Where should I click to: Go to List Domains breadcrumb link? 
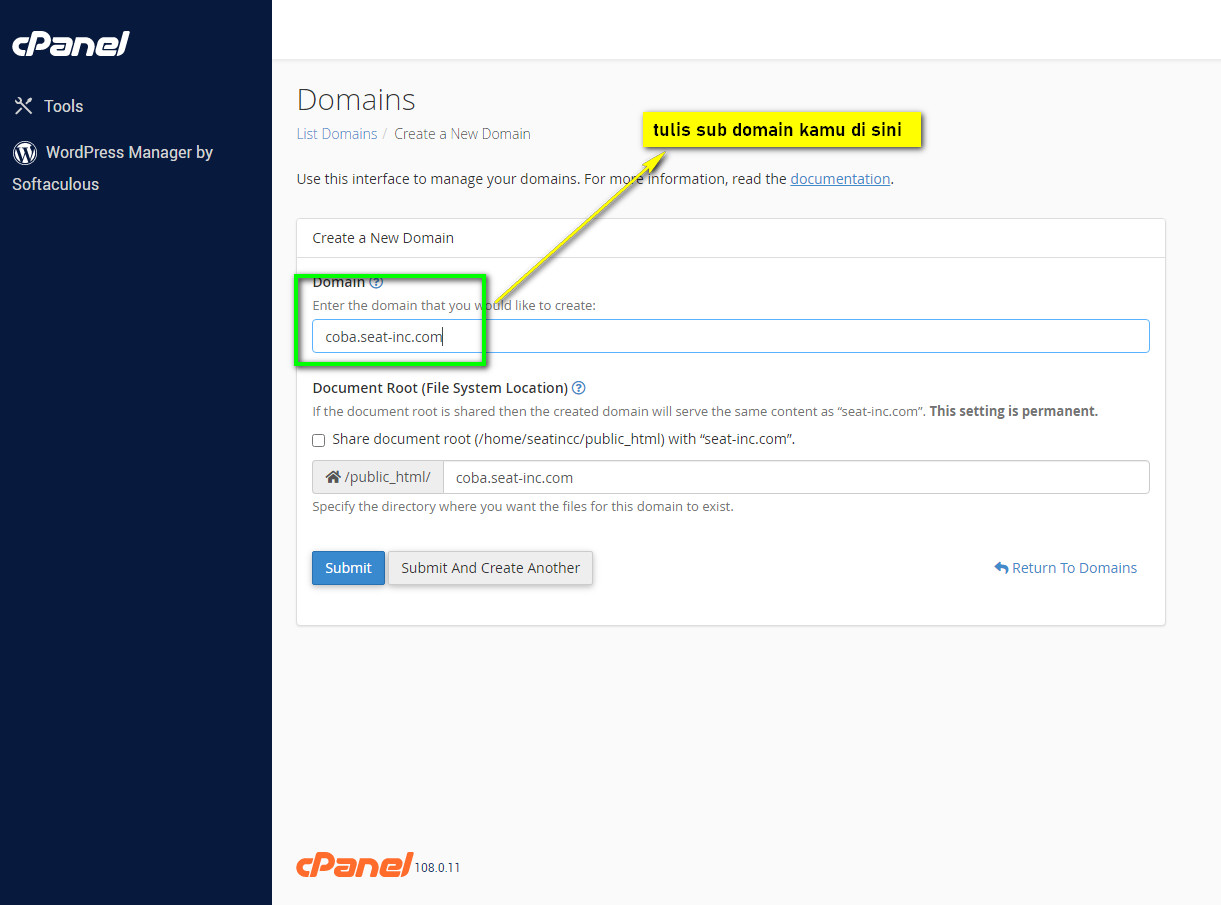(x=337, y=134)
